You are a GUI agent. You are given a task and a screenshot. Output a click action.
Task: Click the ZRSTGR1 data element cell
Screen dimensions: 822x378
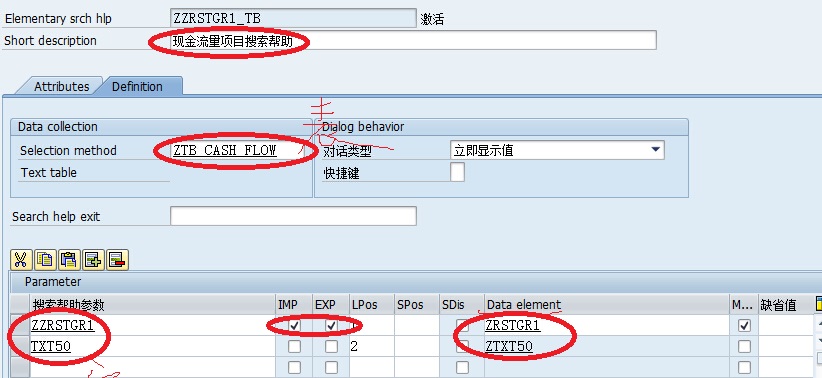coord(607,326)
